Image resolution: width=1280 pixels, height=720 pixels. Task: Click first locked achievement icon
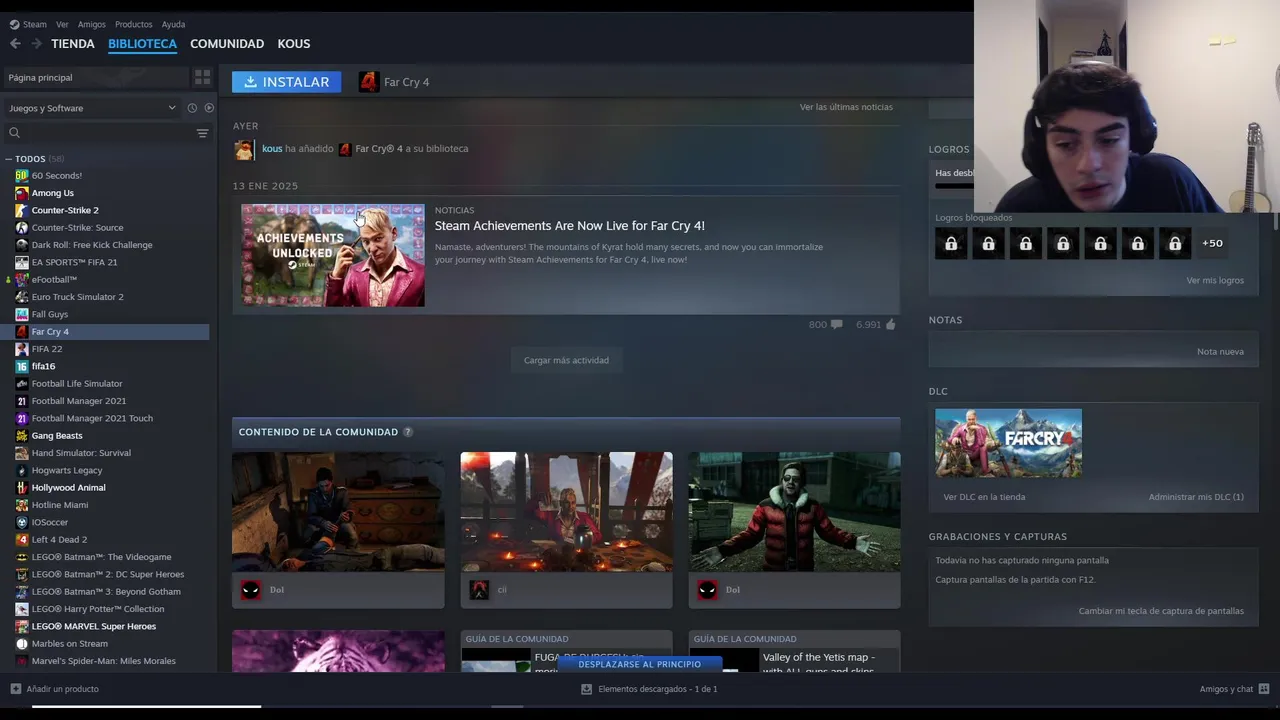[951, 243]
